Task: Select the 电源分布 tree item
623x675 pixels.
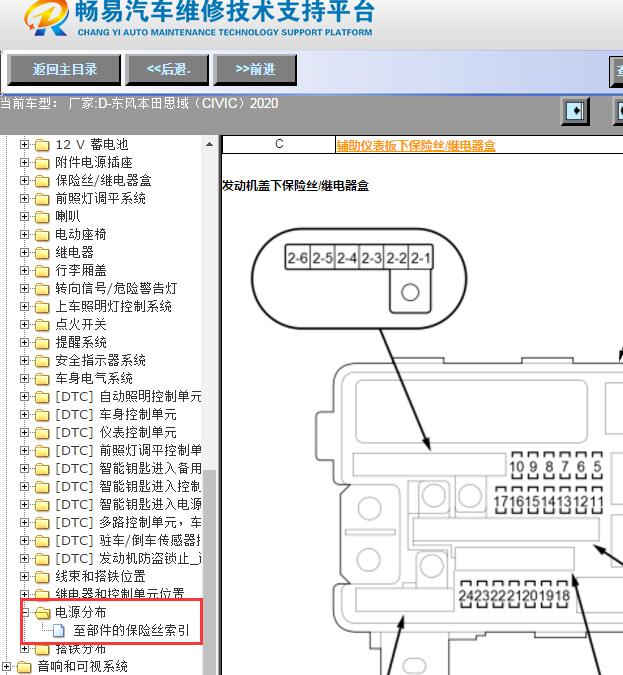Action: 81,612
